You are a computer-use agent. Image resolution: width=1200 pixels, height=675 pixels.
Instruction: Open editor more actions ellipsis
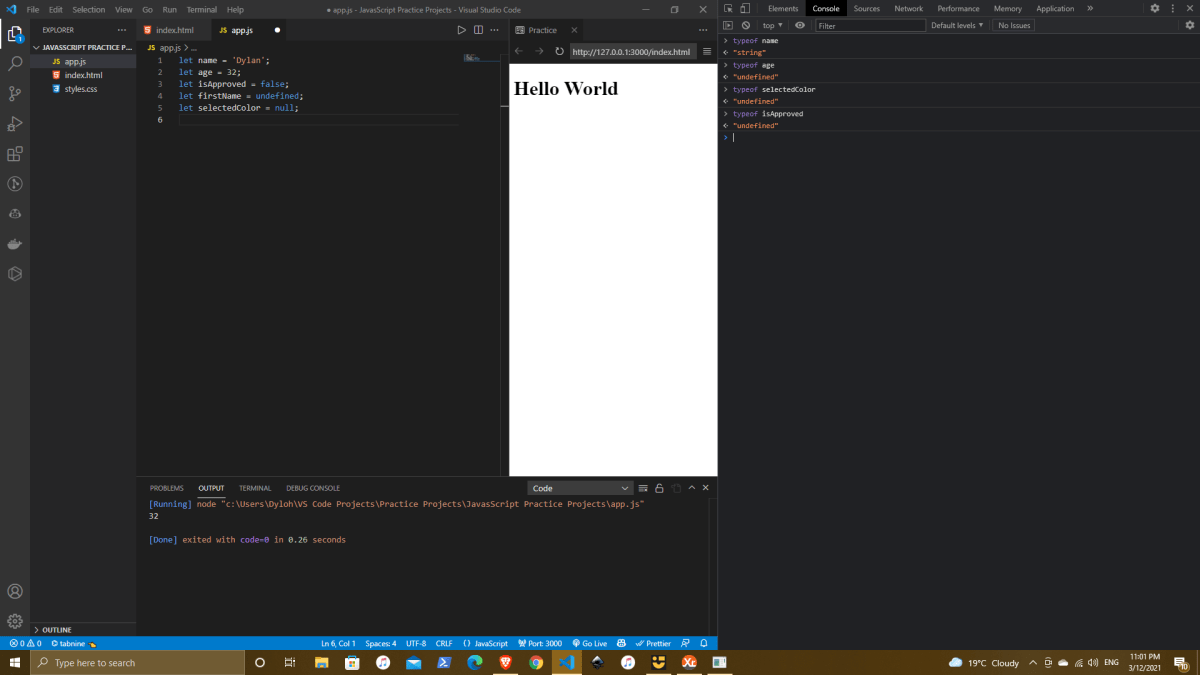point(494,30)
